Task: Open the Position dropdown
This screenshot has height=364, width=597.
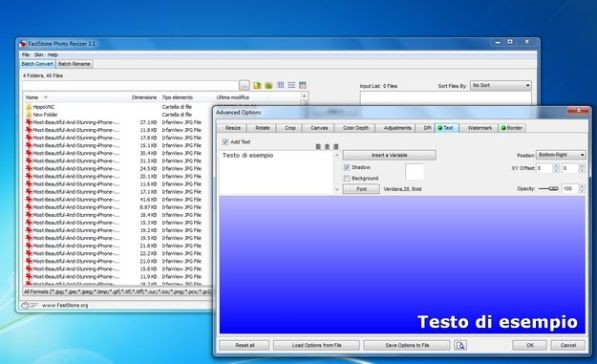Action: 561,155
